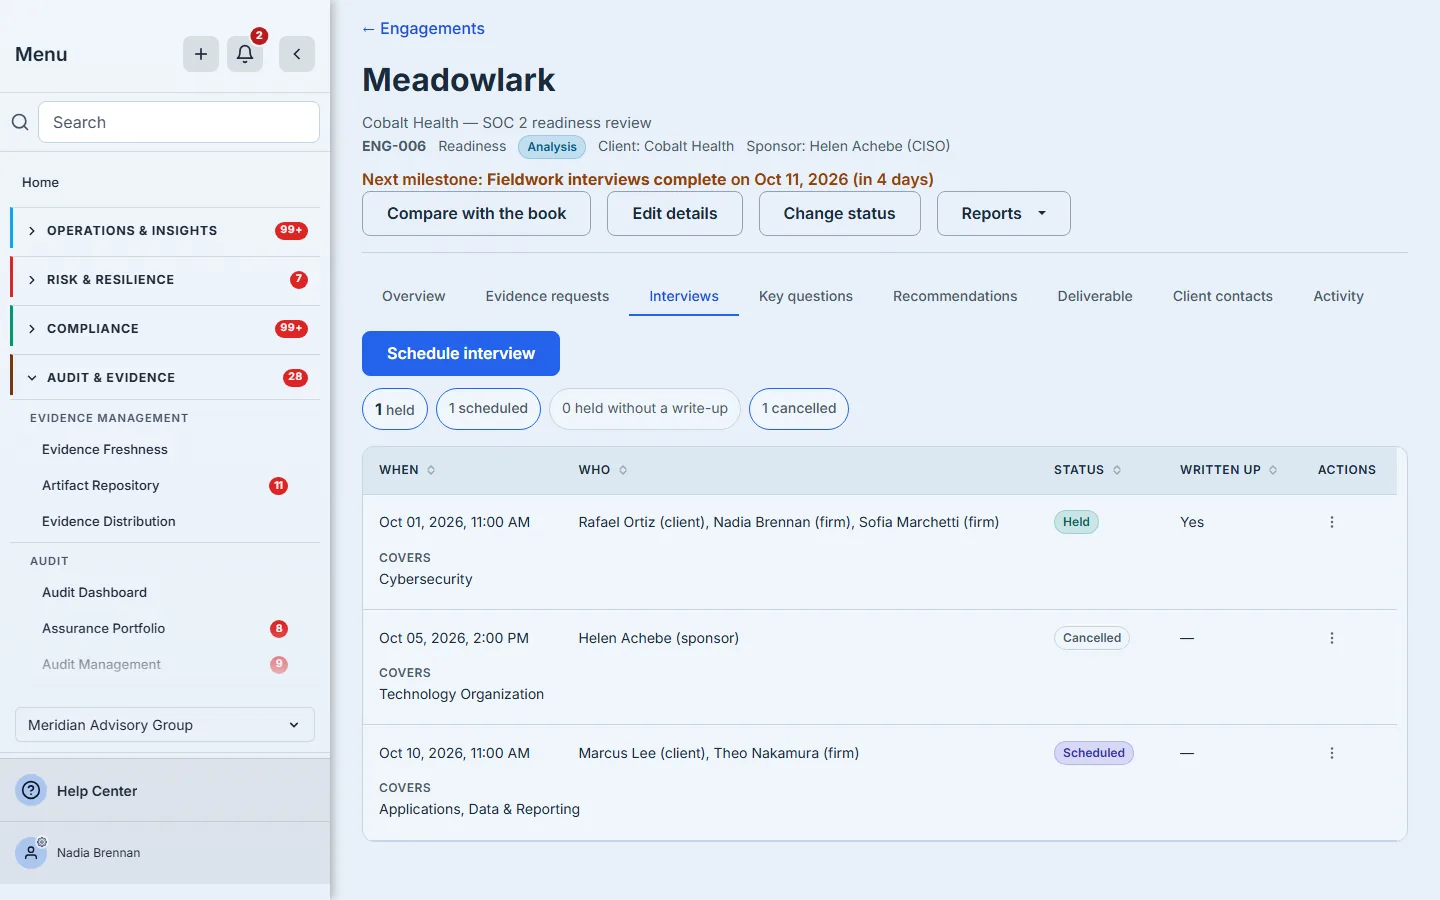Open Artifact Repository page
This screenshot has width=1440, height=900.
pos(101,486)
